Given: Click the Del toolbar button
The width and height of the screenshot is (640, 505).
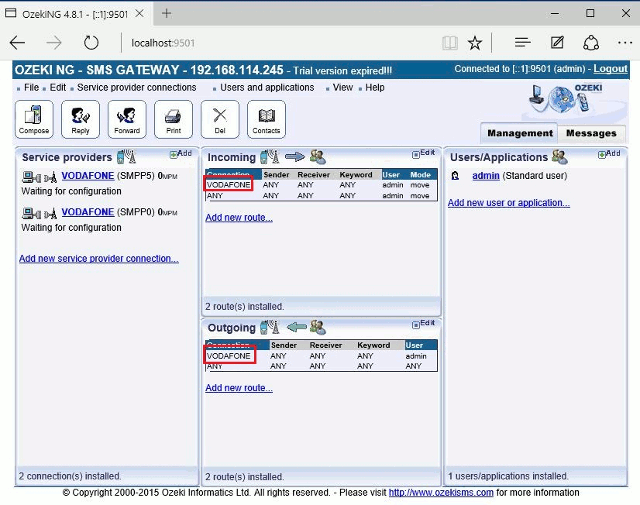Looking at the screenshot, I should [220, 119].
